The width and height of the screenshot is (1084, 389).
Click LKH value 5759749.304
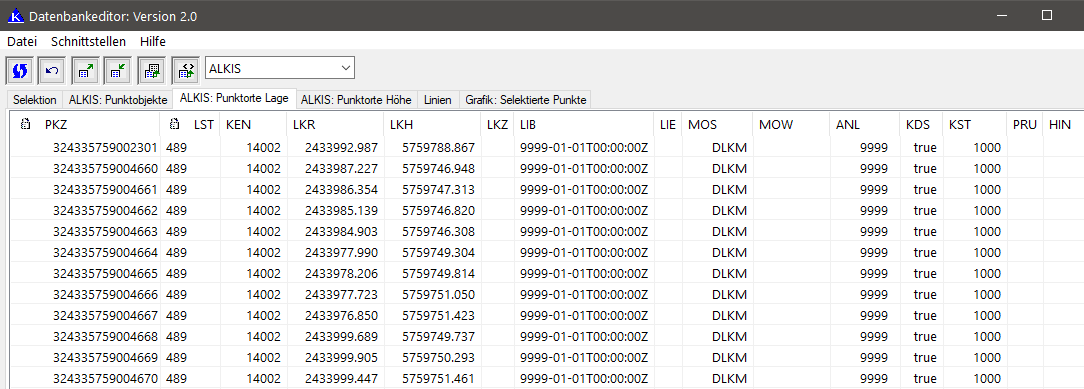tap(438, 252)
